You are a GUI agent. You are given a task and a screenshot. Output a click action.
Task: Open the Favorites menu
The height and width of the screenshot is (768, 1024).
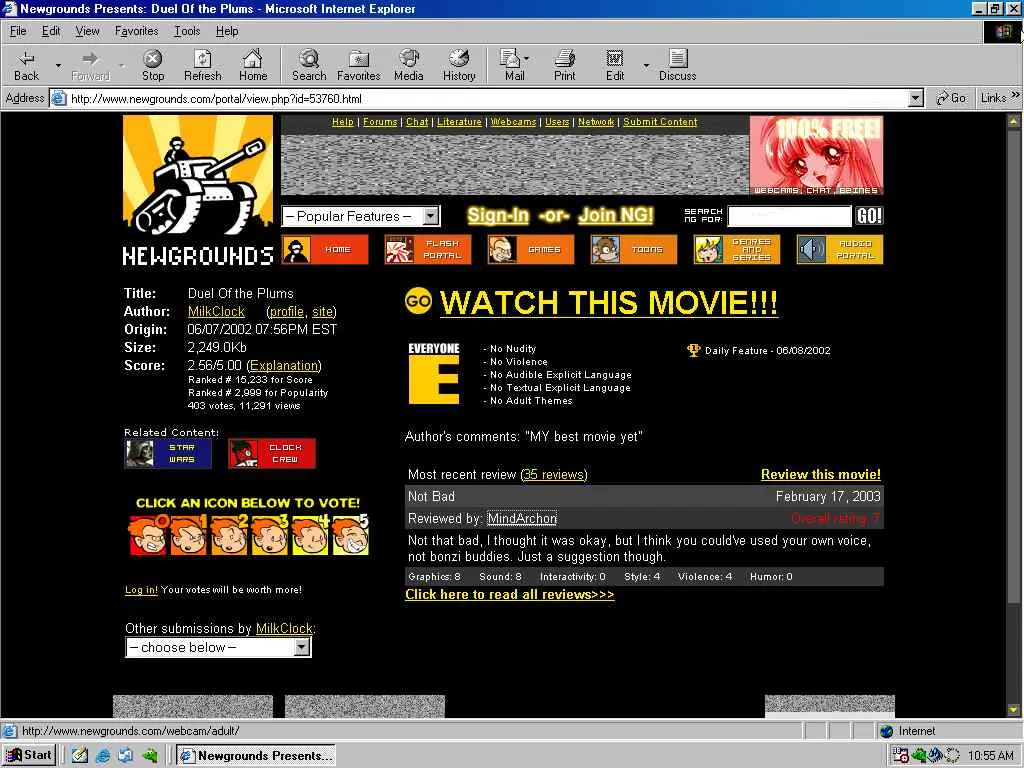click(x=136, y=31)
